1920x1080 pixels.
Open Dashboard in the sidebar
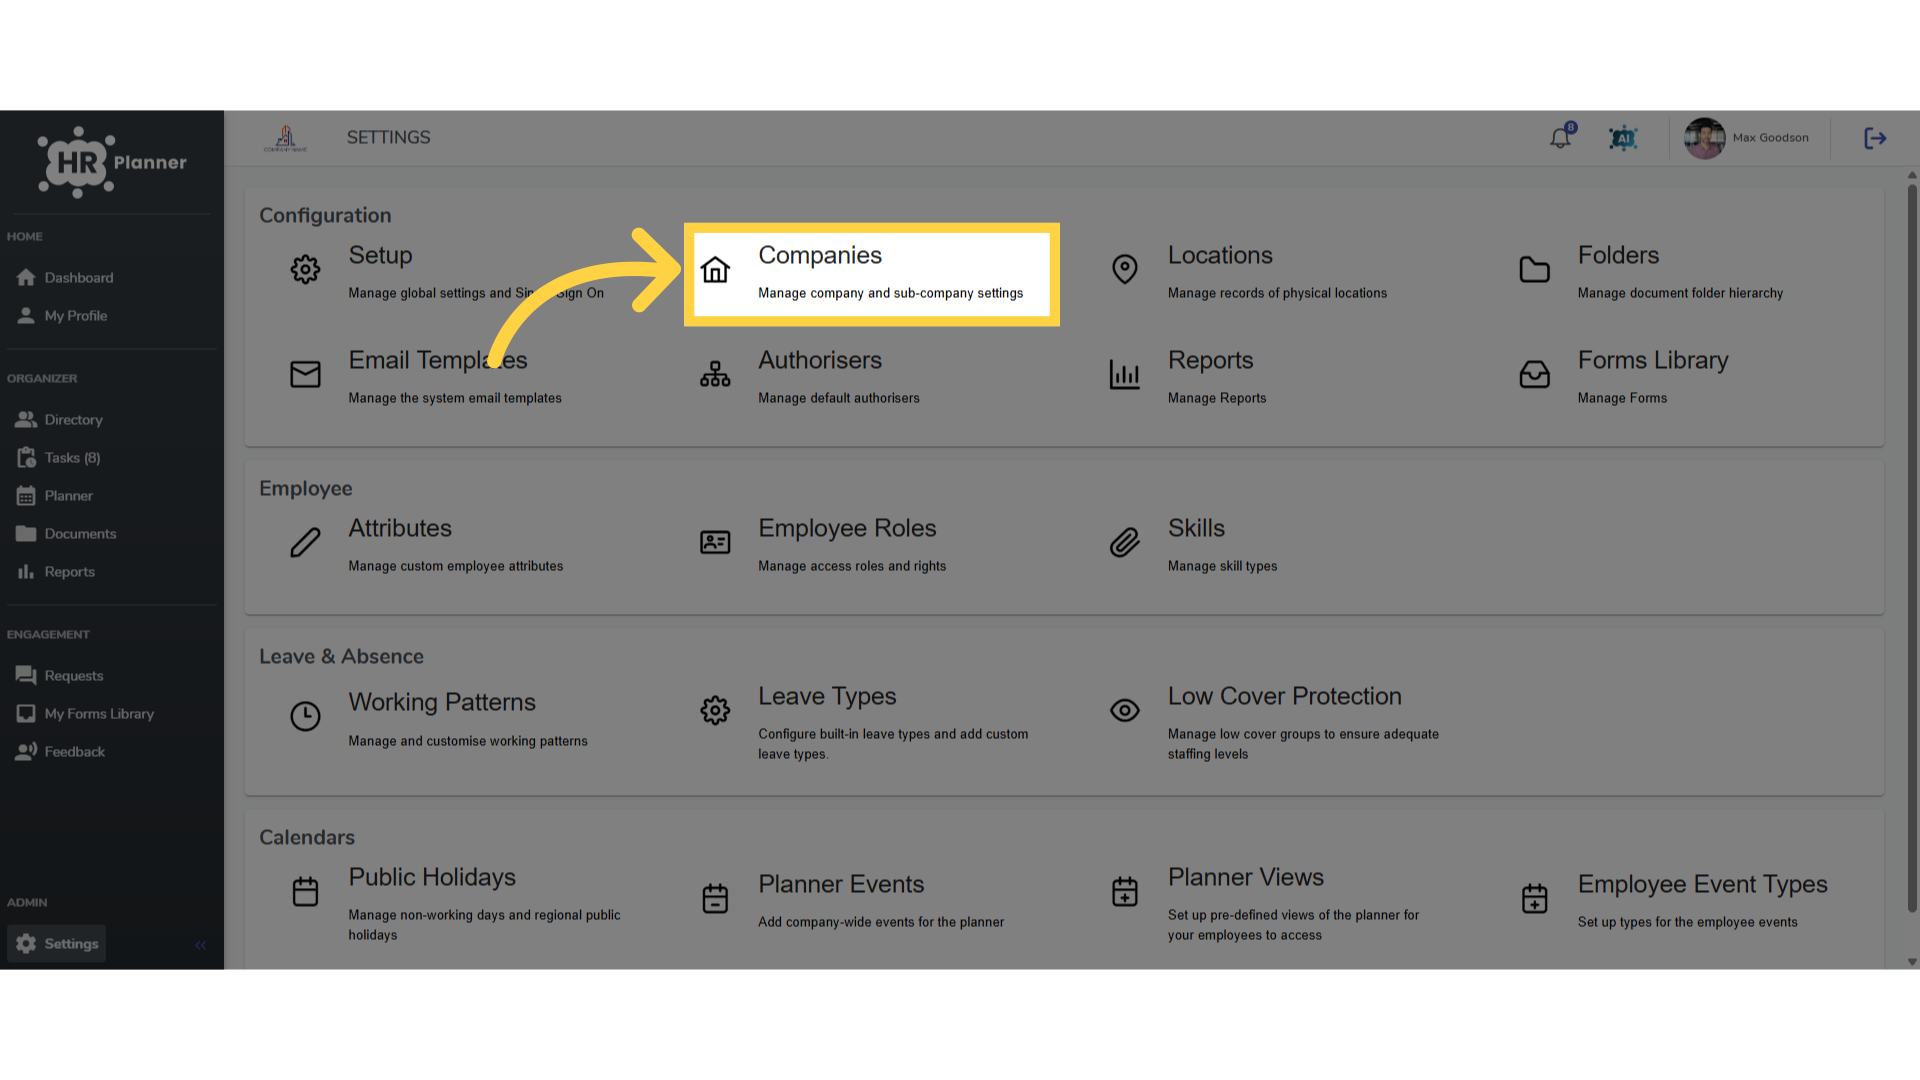(65, 278)
